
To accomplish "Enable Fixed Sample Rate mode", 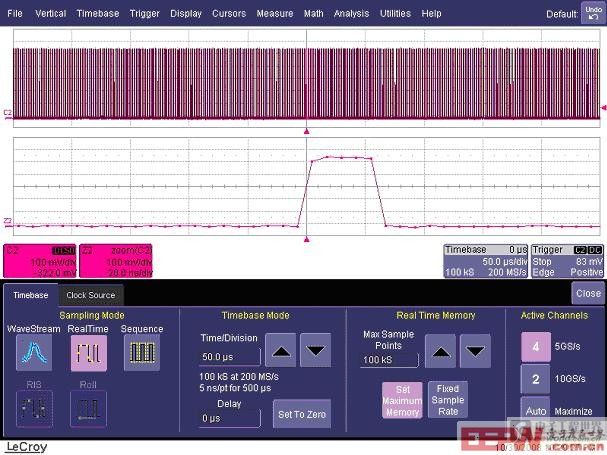I will [447, 399].
